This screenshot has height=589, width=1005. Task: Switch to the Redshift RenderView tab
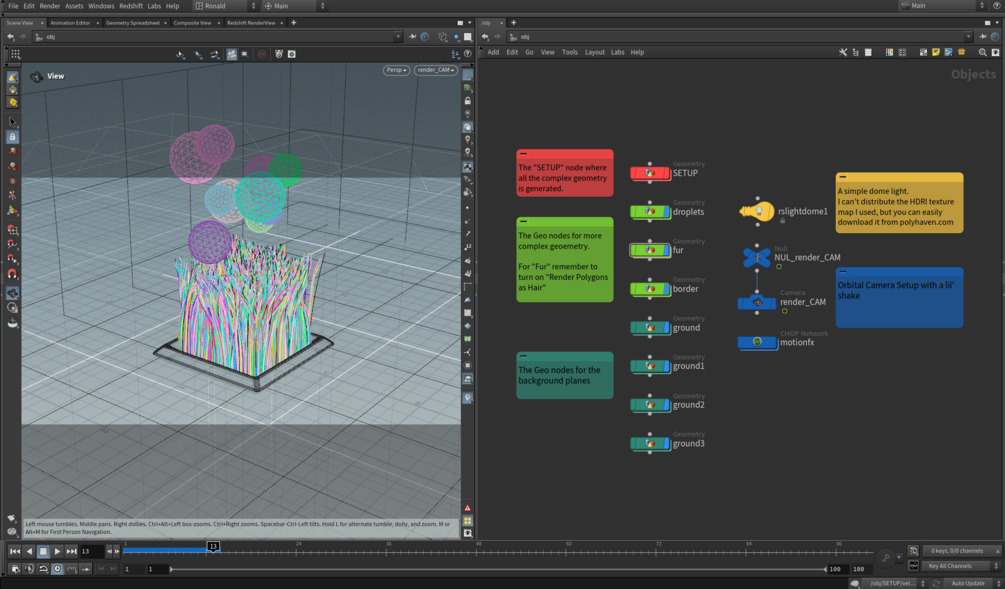coord(251,23)
